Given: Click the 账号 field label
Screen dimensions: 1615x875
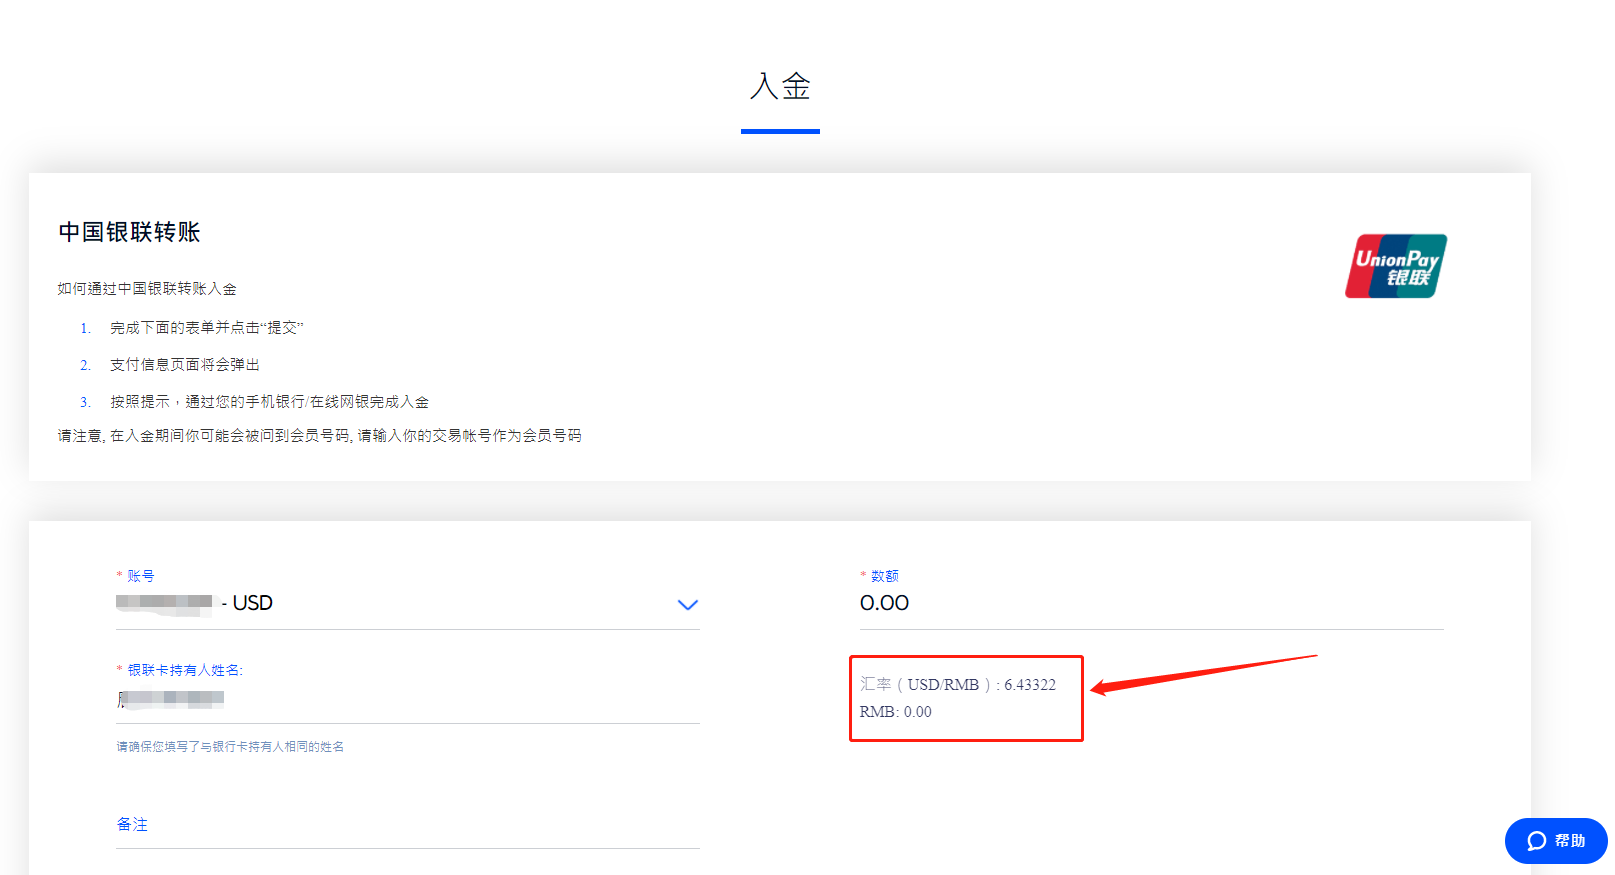Looking at the screenshot, I should click(140, 576).
